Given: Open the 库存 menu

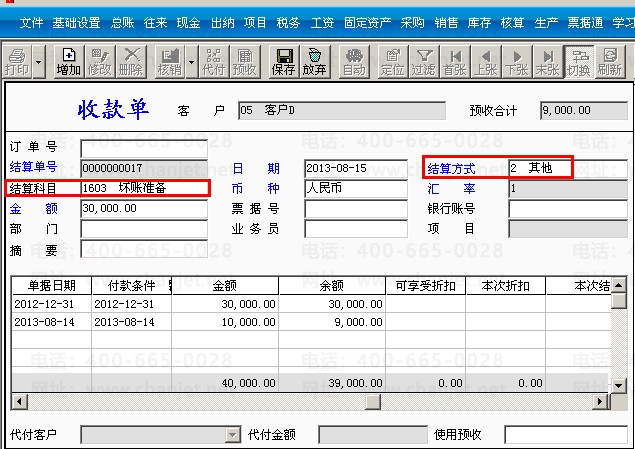Looking at the screenshot, I should point(479,23).
